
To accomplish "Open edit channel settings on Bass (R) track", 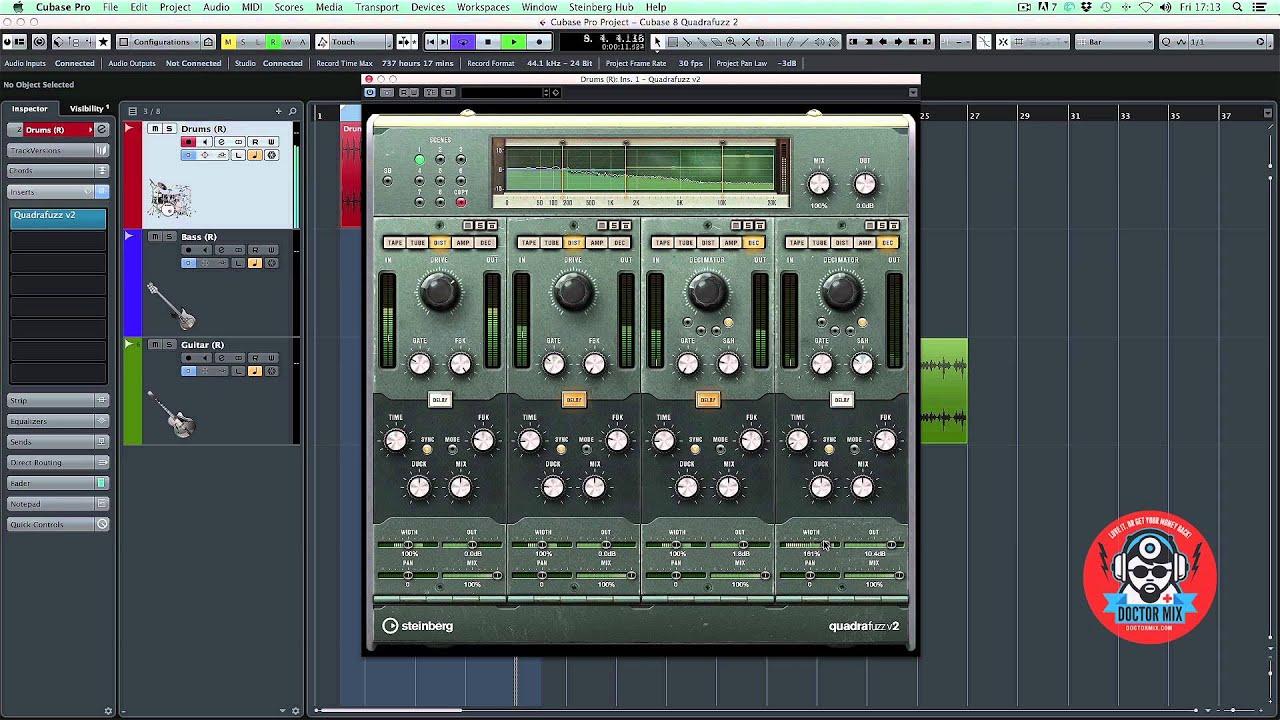I will 222,250.
